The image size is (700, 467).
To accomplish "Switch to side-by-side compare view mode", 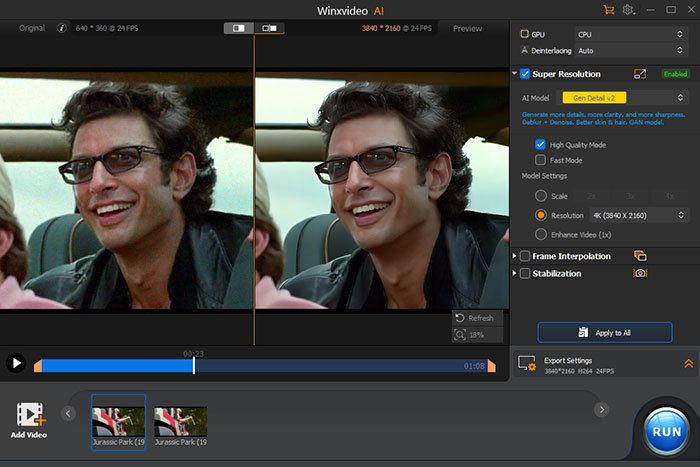I will click(269, 28).
